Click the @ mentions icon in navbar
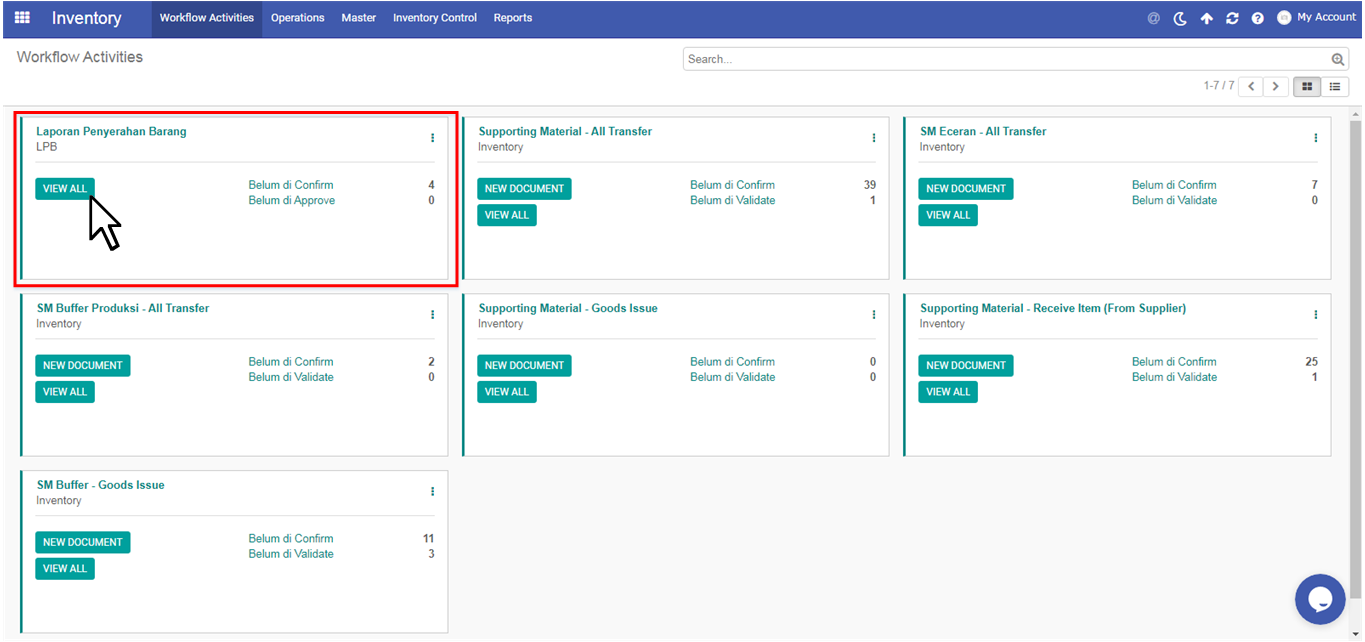1365x642 pixels. [1153, 18]
